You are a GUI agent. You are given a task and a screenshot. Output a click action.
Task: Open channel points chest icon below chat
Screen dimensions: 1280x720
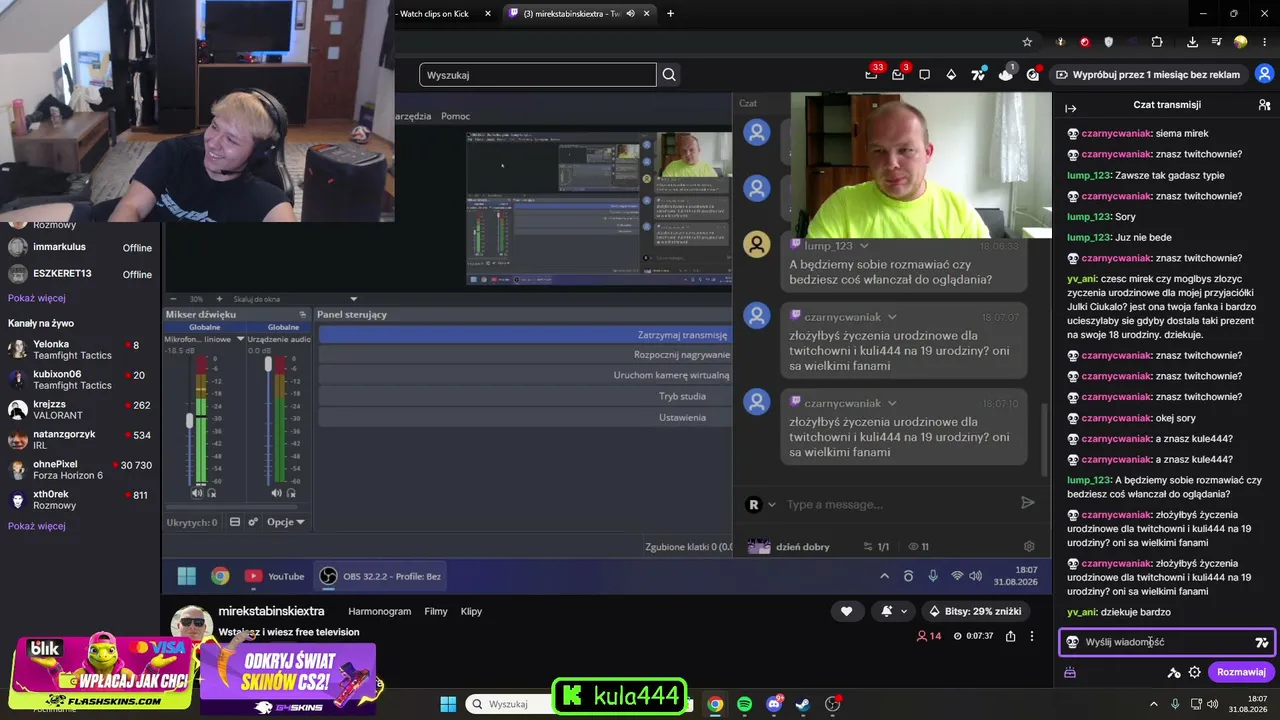click(1069, 673)
